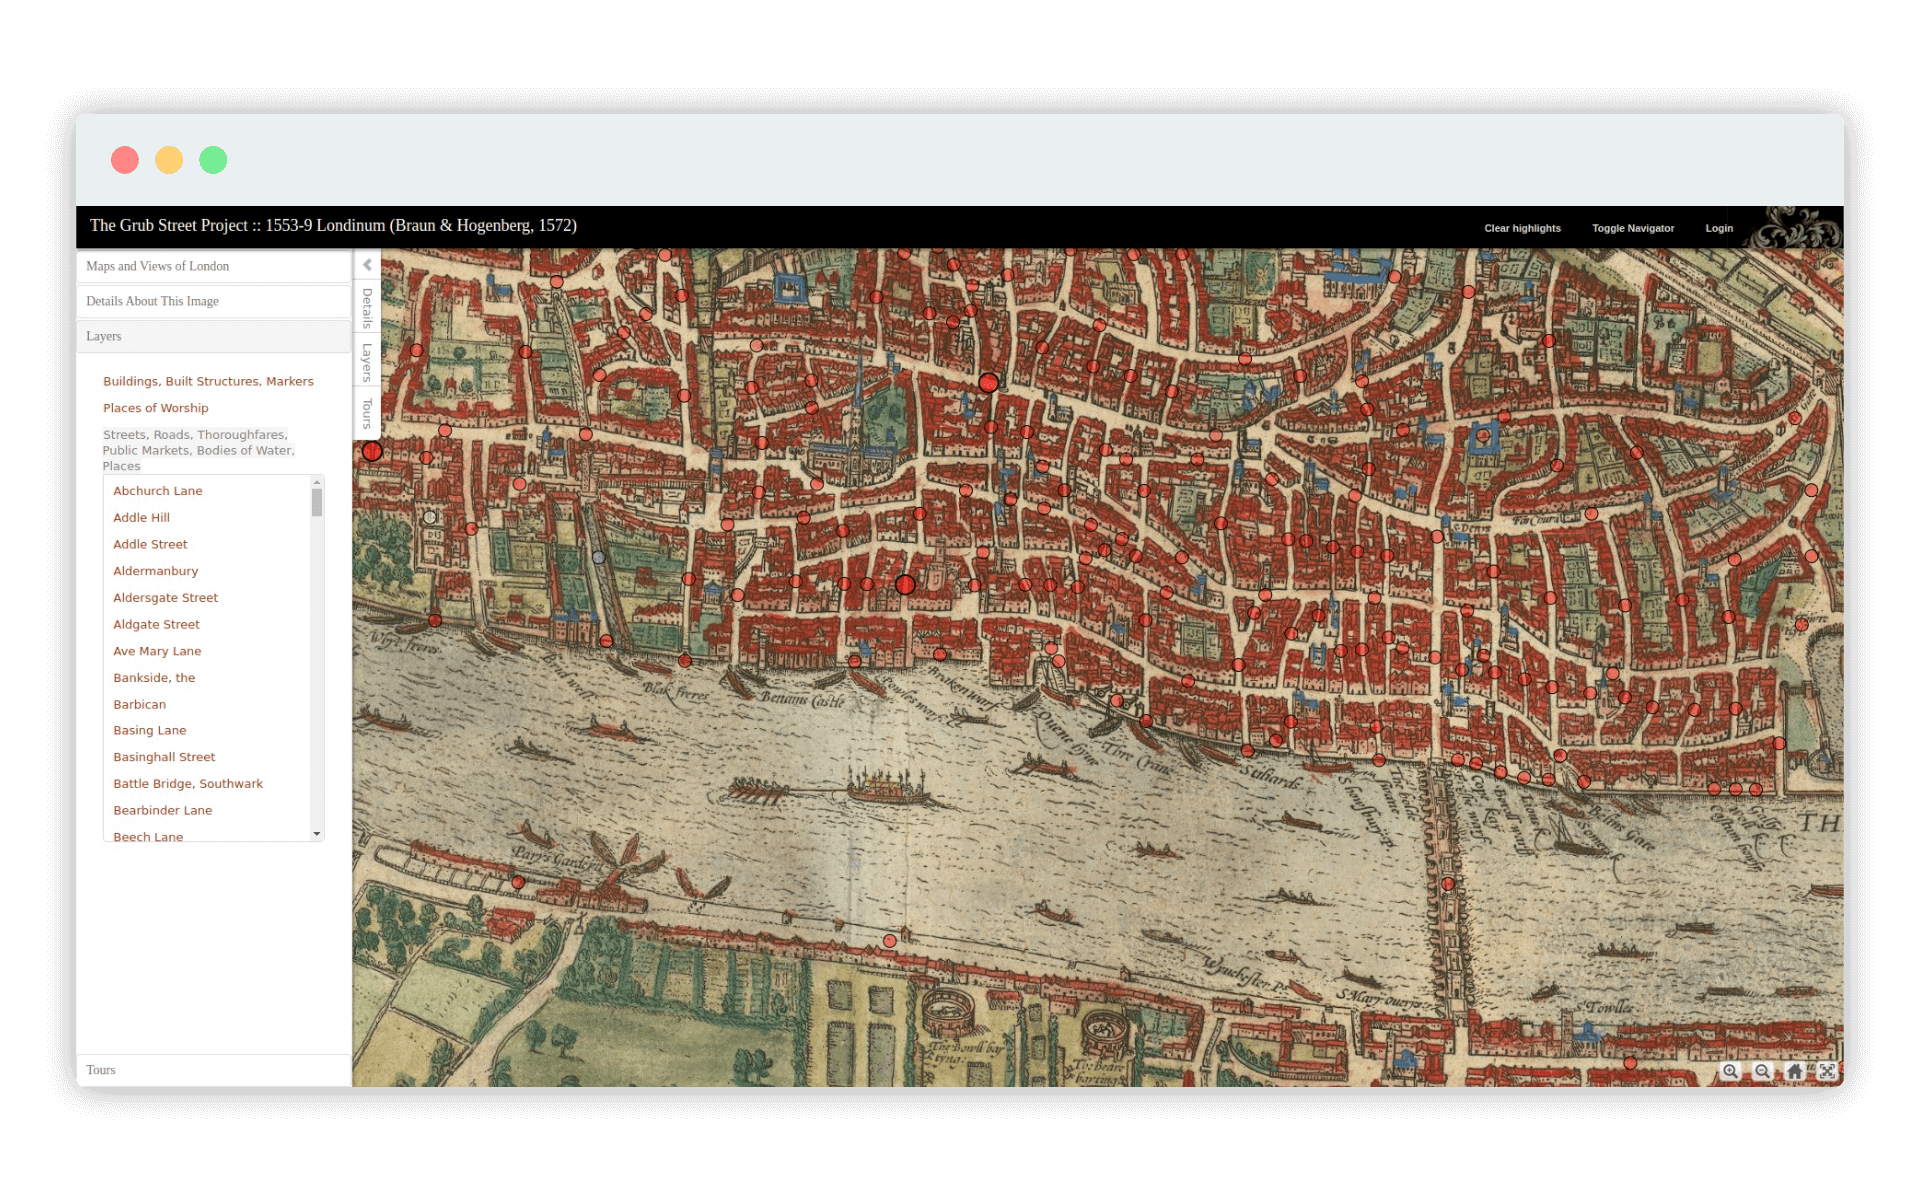Click the Login link
1920x1200 pixels.
click(x=1719, y=228)
